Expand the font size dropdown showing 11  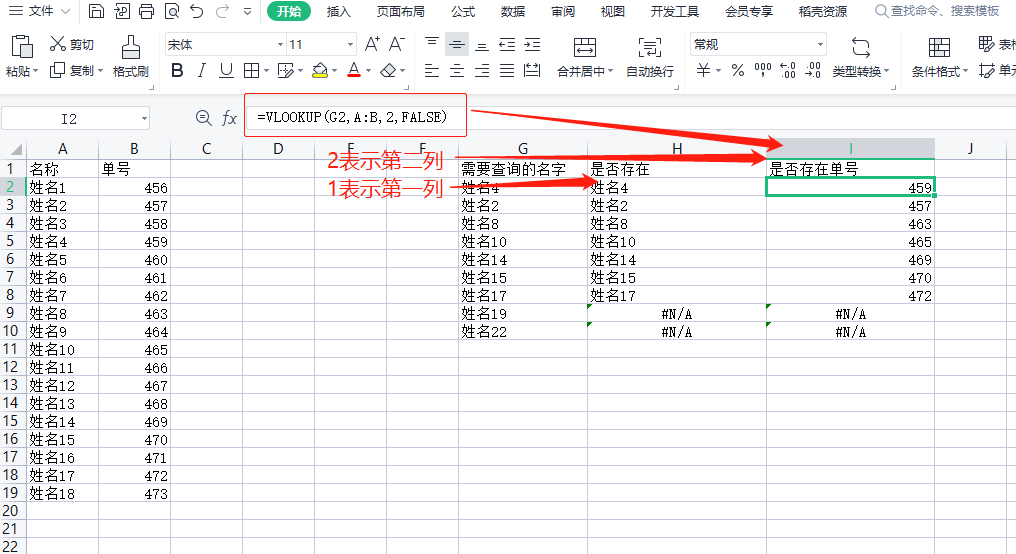[x=350, y=45]
